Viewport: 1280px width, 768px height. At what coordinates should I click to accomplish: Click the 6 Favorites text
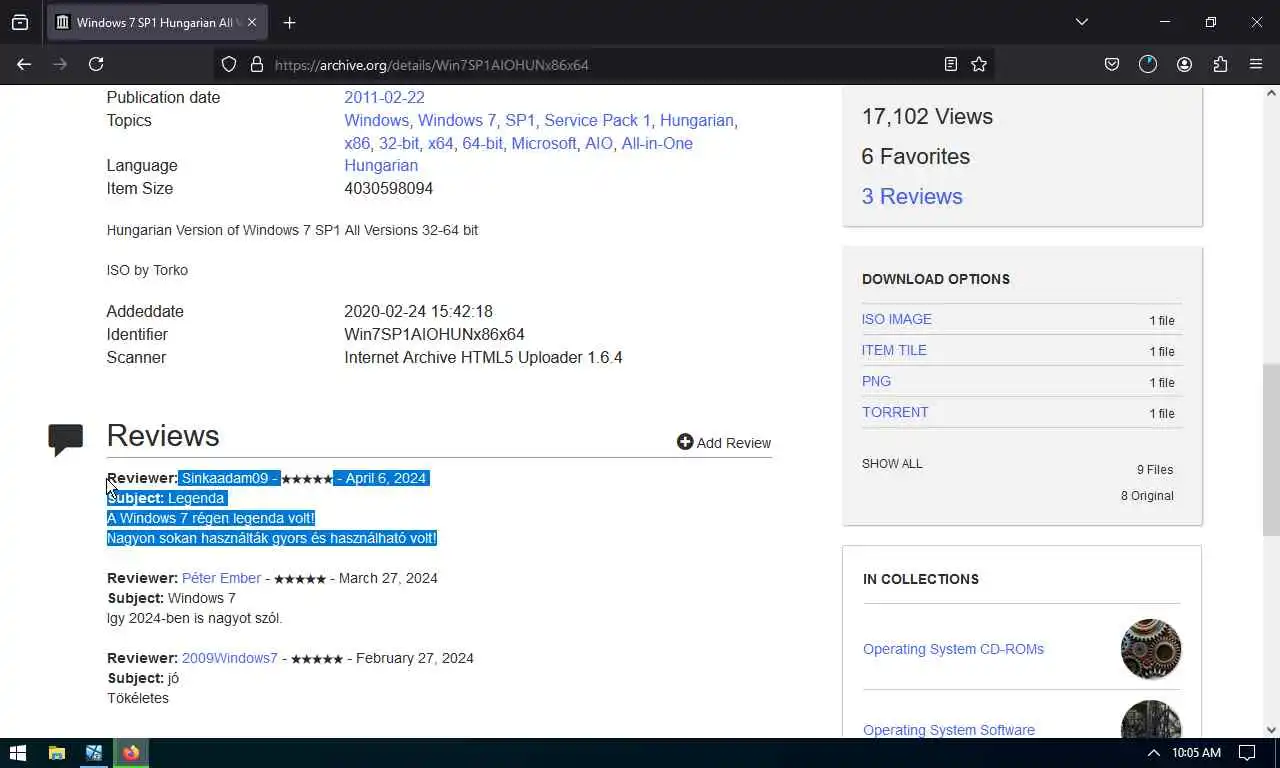coord(915,156)
